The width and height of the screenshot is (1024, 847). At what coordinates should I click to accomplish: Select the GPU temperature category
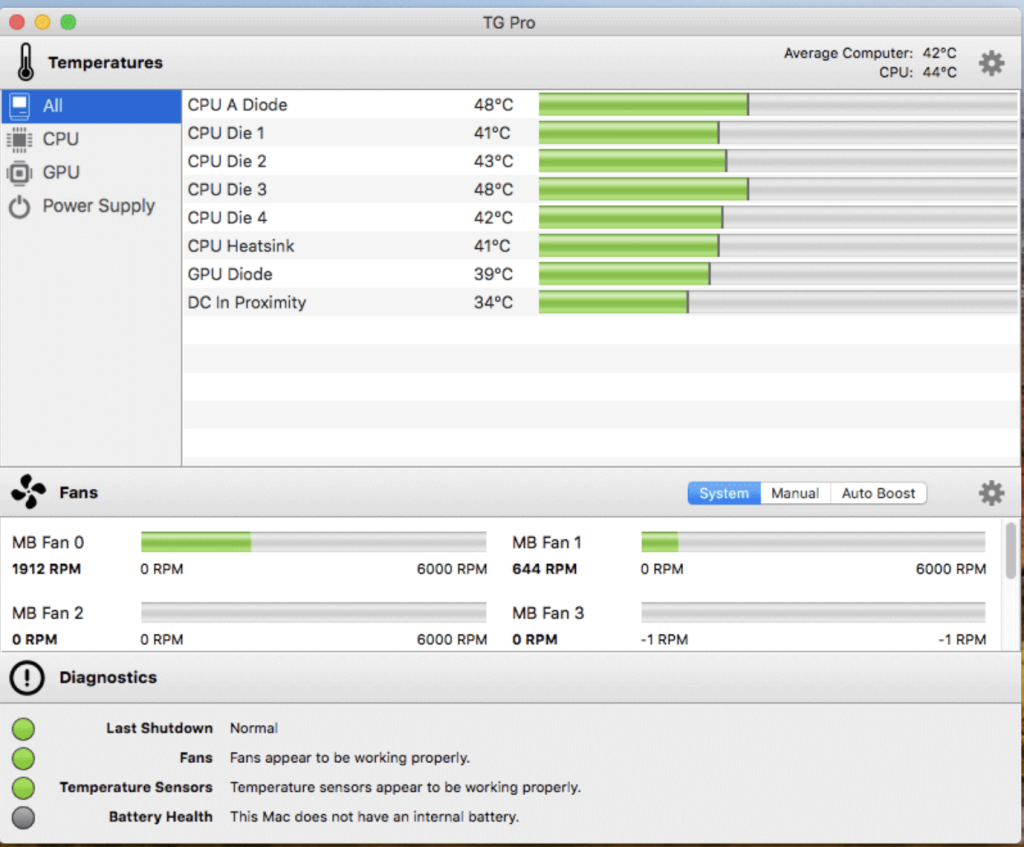click(x=91, y=172)
